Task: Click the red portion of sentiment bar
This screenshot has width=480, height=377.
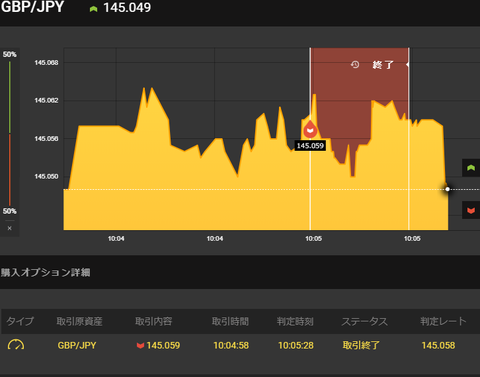Action: coord(10,170)
